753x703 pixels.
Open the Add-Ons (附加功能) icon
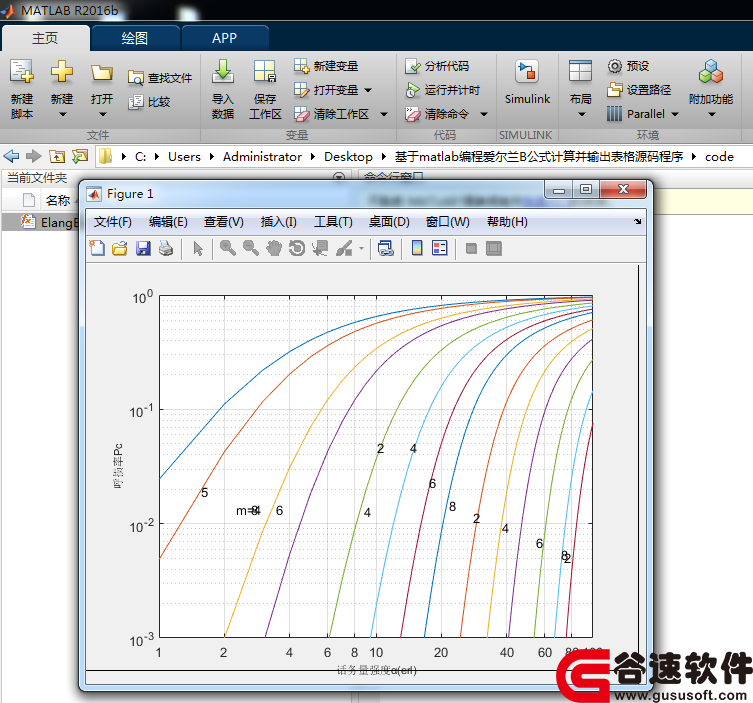[x=711, y=72]
